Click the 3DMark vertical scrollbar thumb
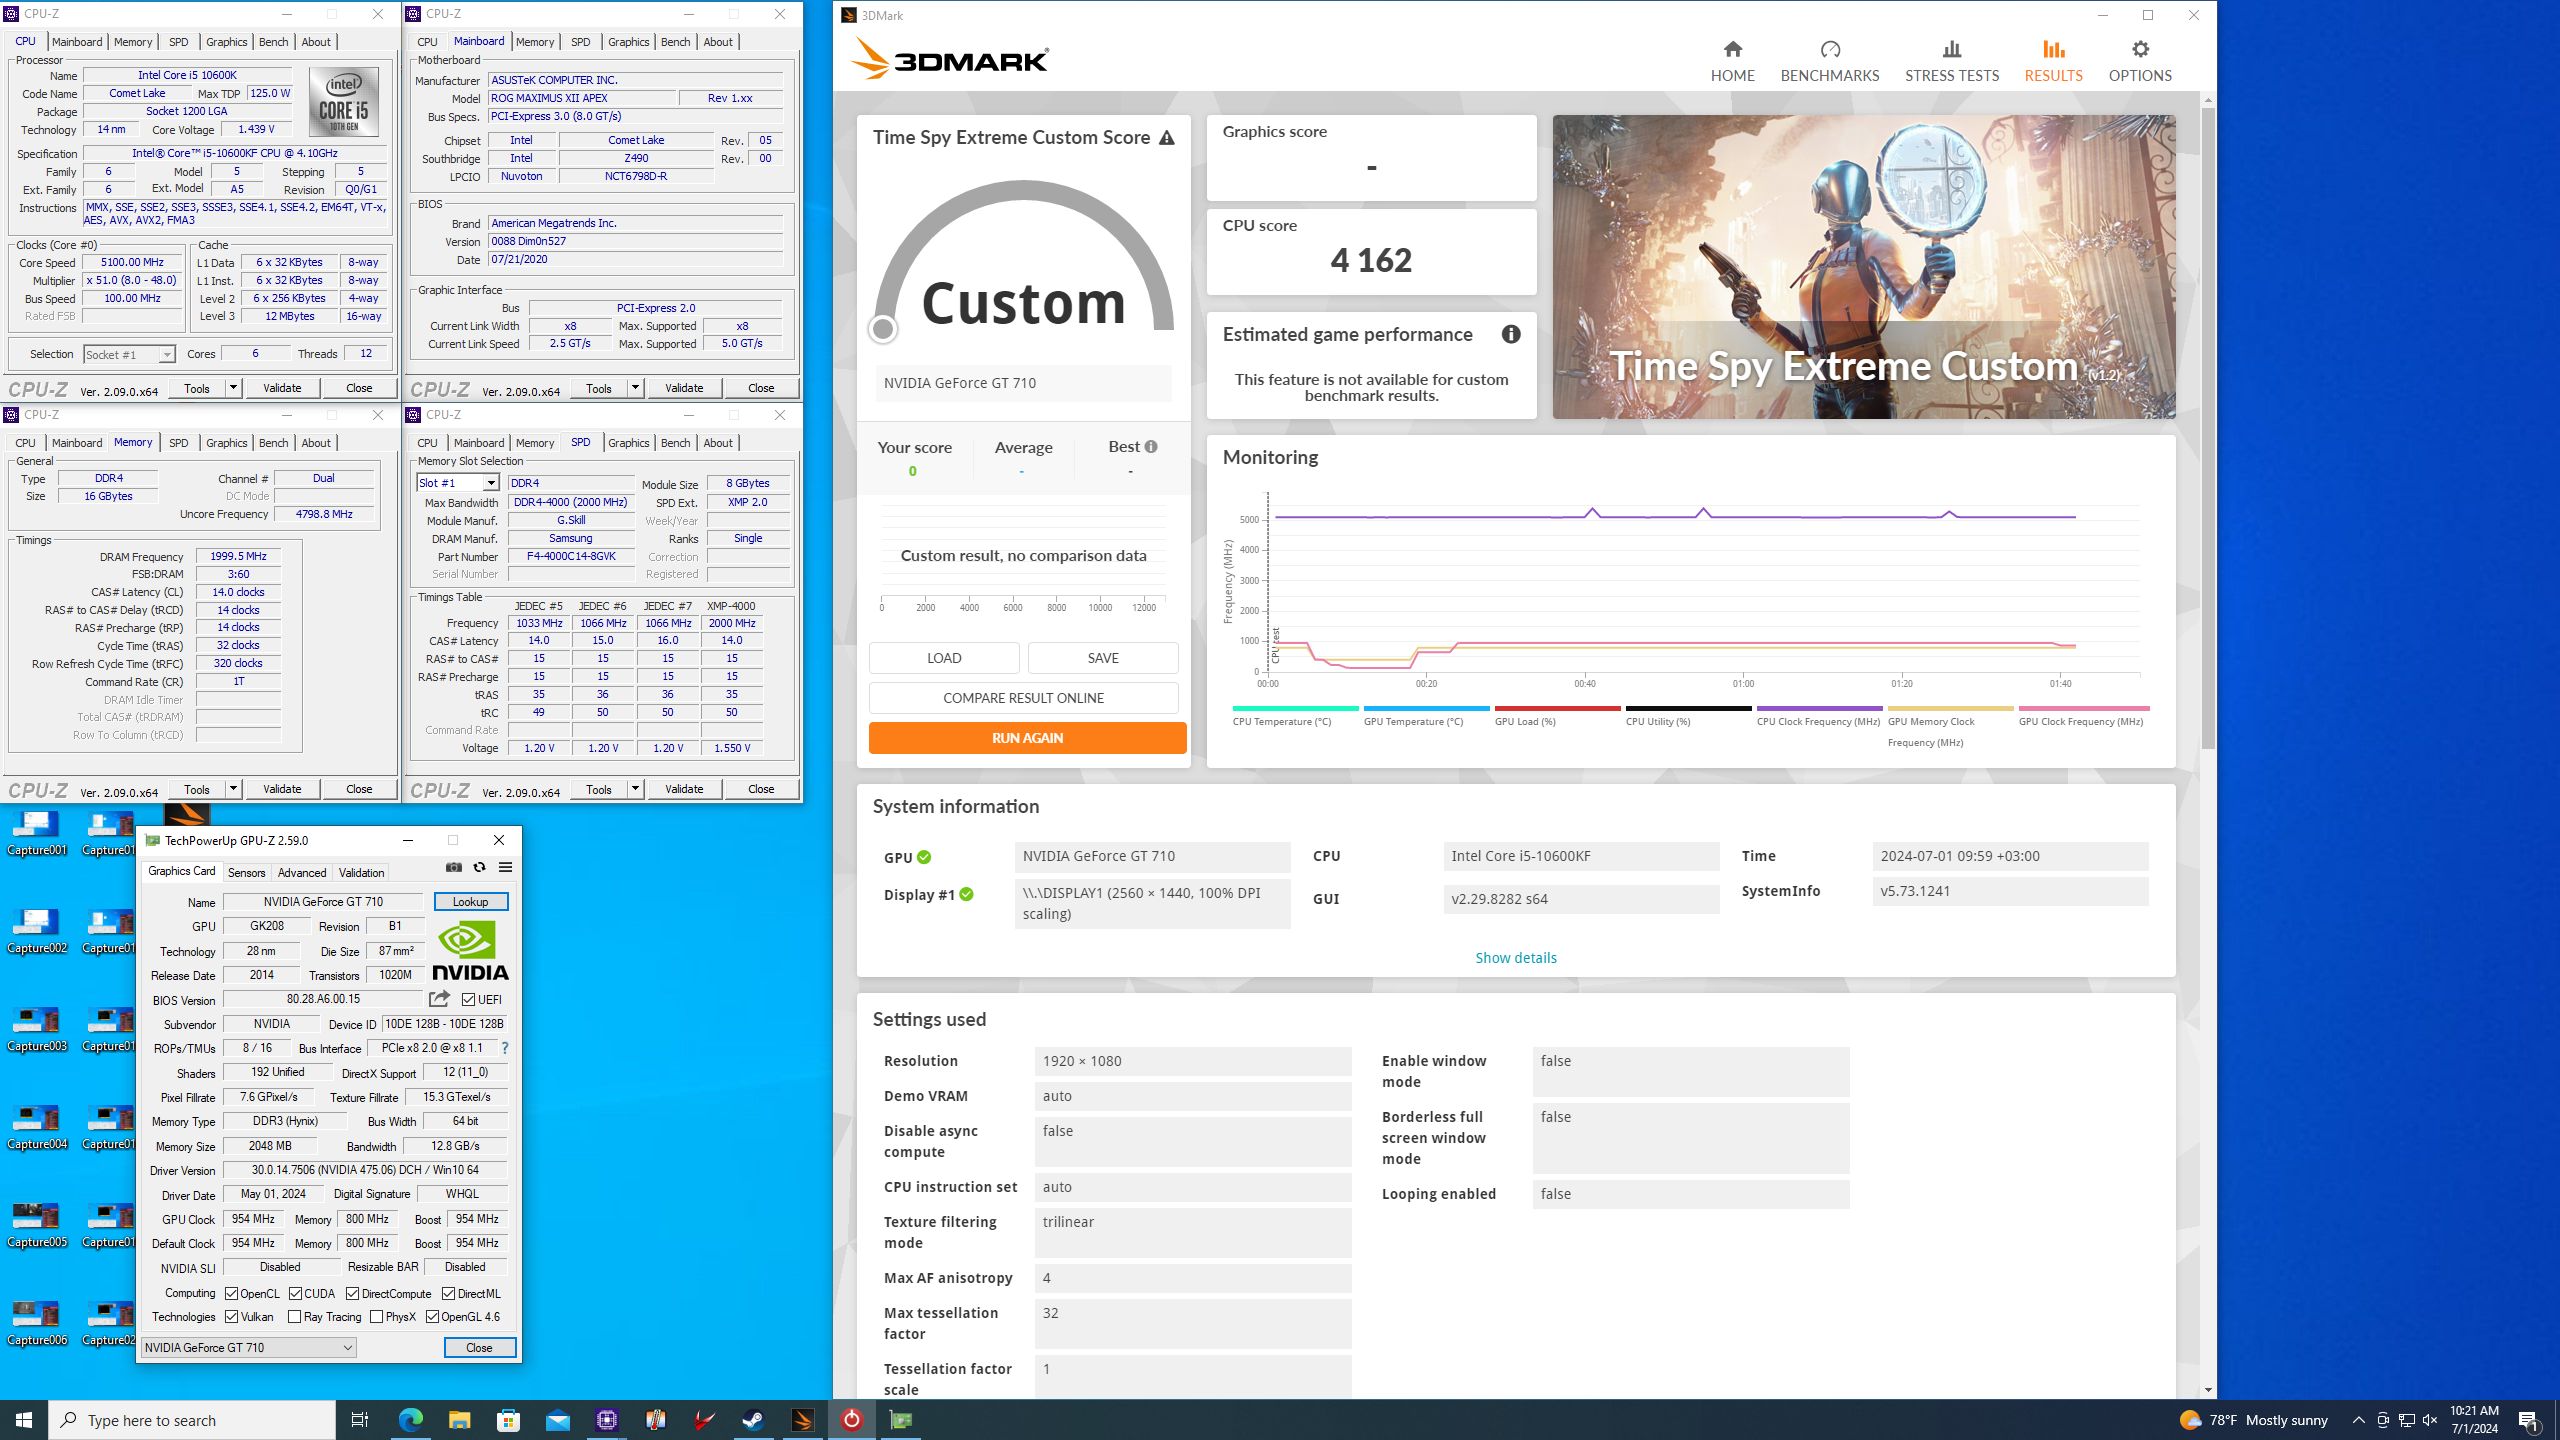The image size is (2560, 1440). coord(2208,428)
